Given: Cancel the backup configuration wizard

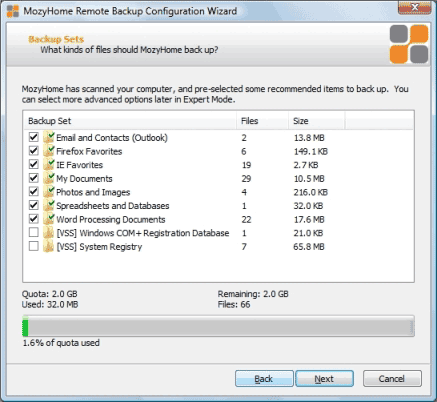Looking at the screenshot, I should 392,379.
